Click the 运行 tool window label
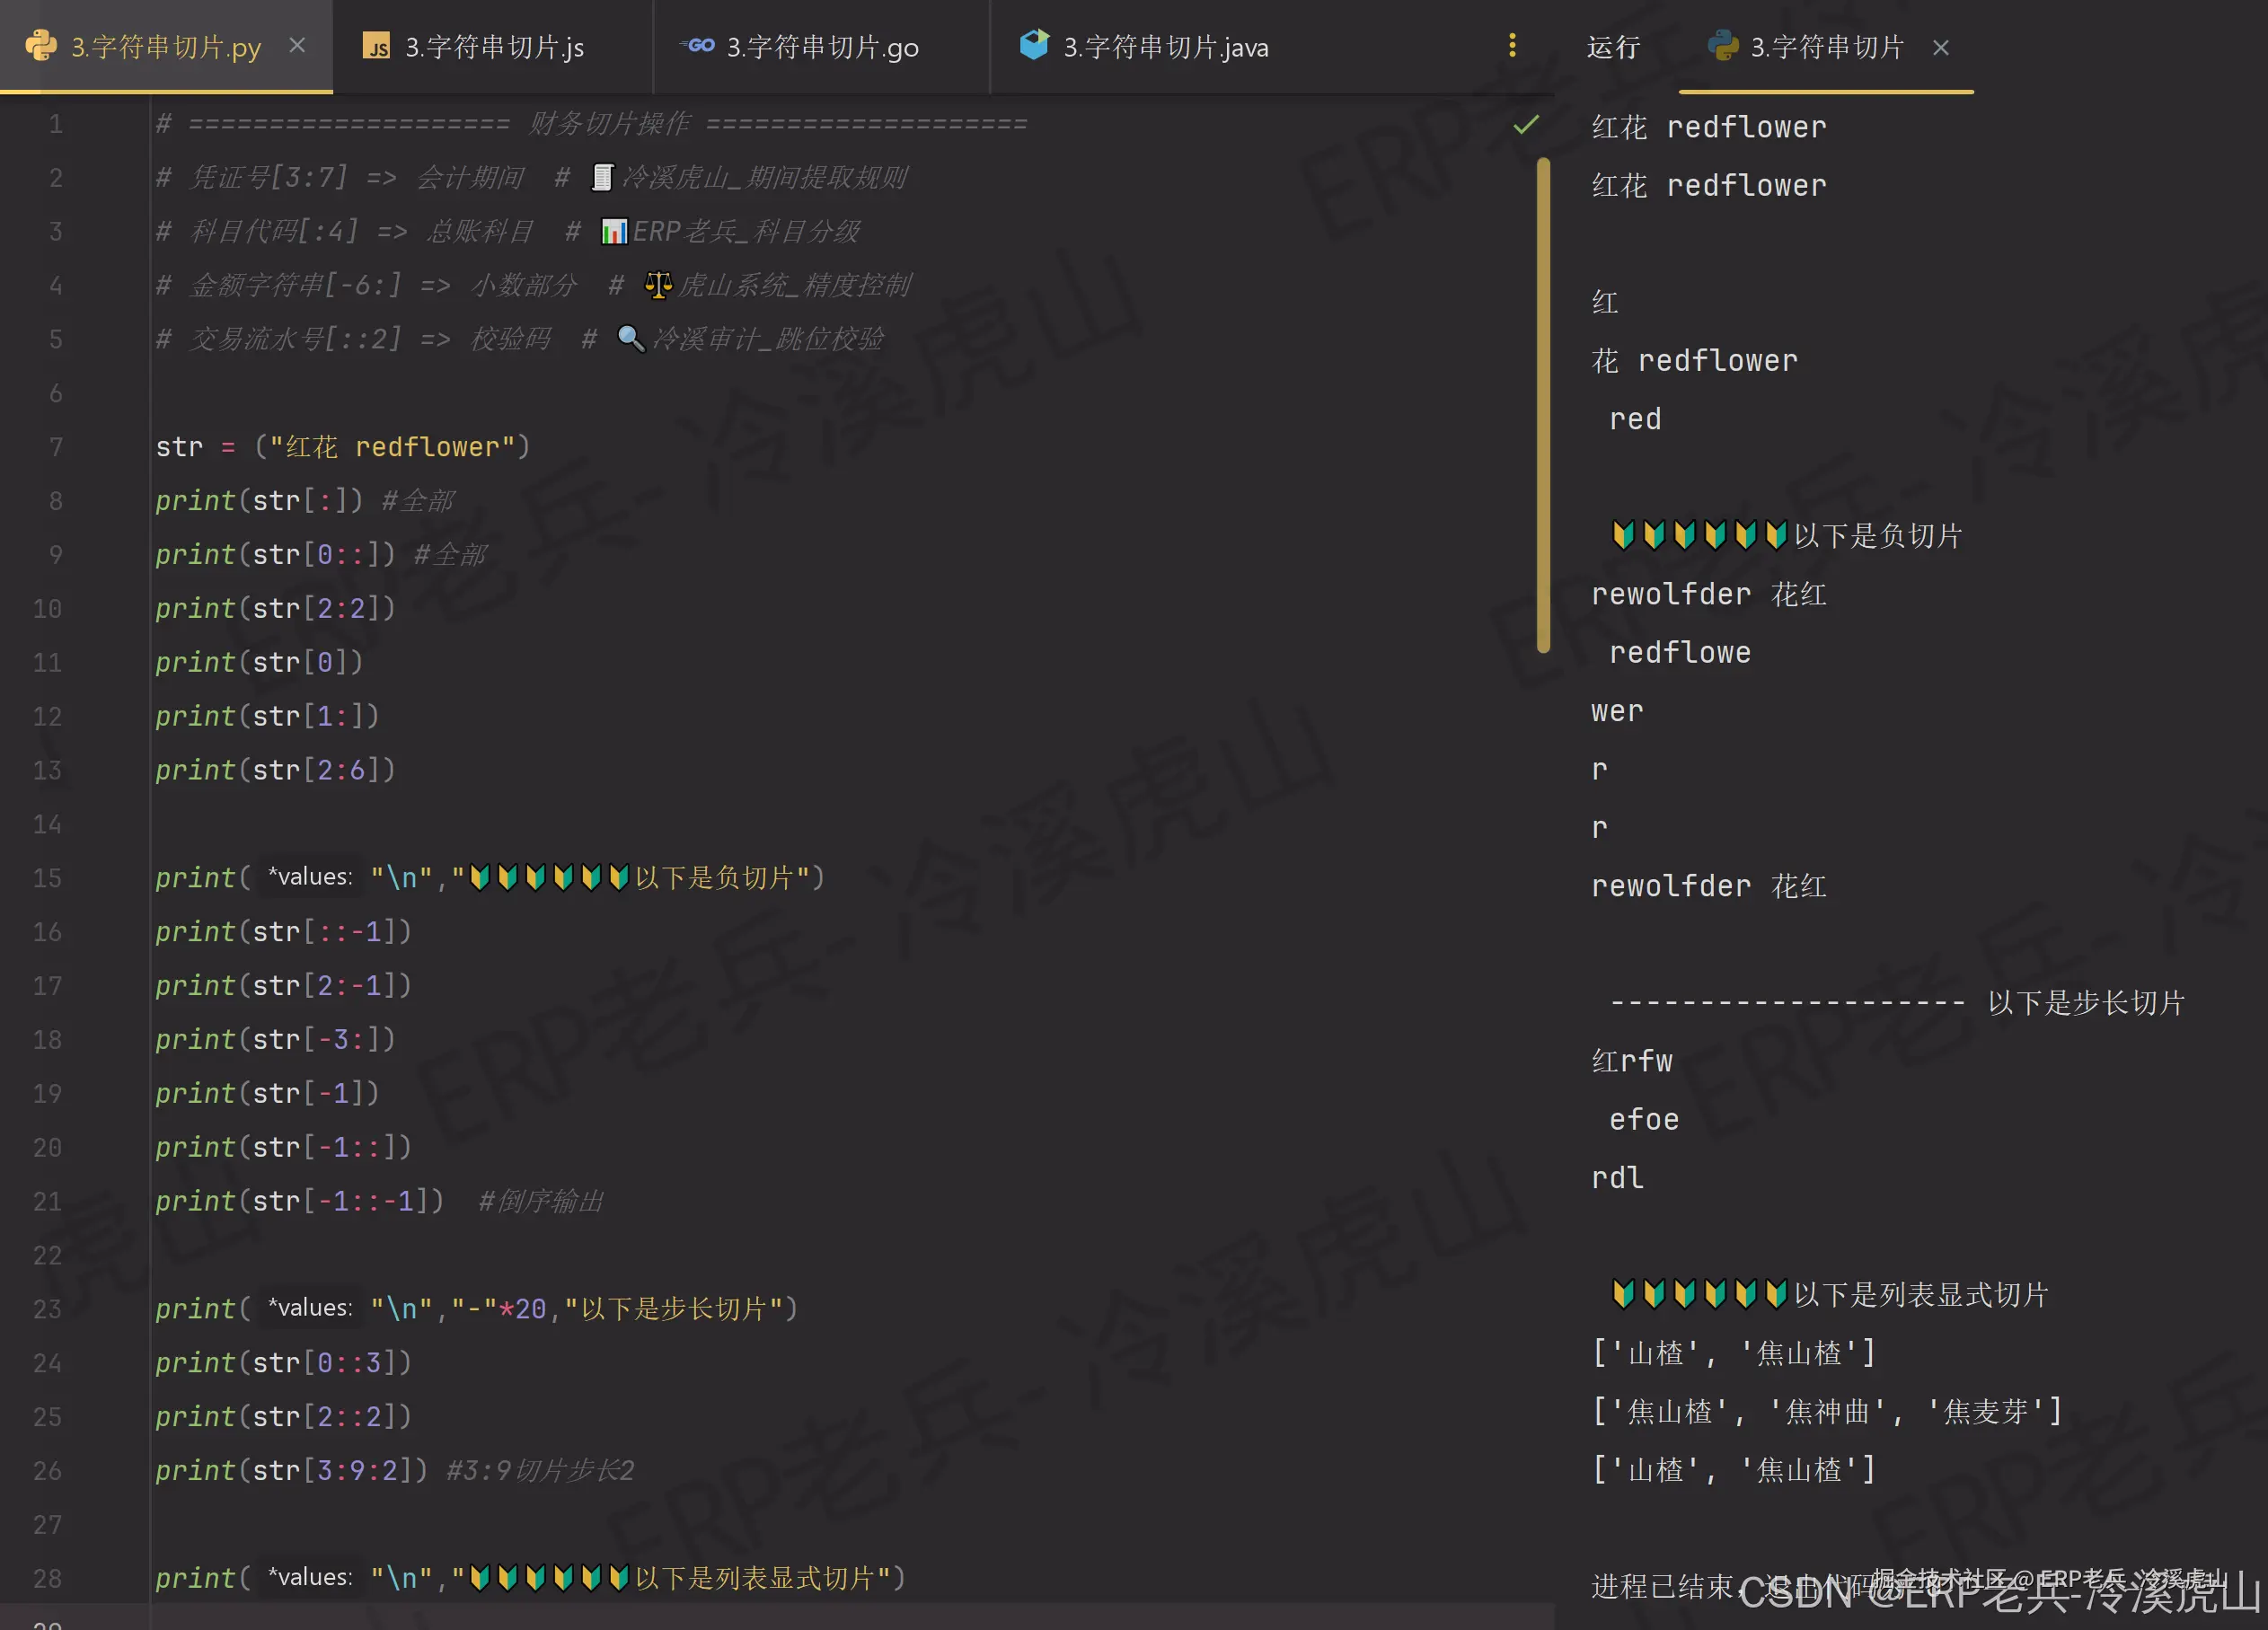2268x1630 pixels. click(1613, 47)
